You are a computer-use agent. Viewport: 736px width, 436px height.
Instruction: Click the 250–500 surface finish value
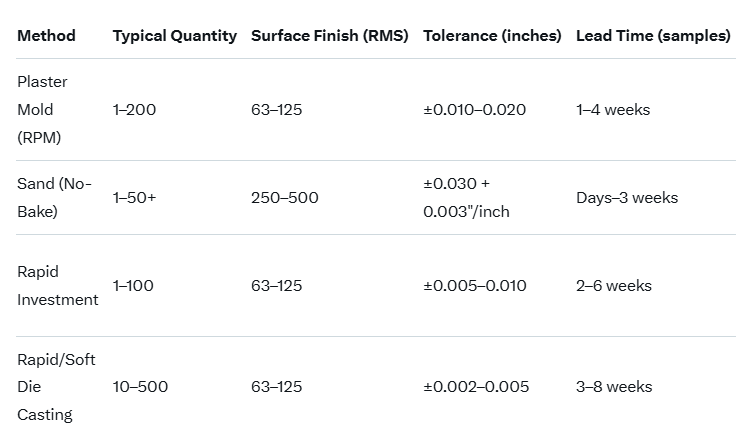(285, 198)
